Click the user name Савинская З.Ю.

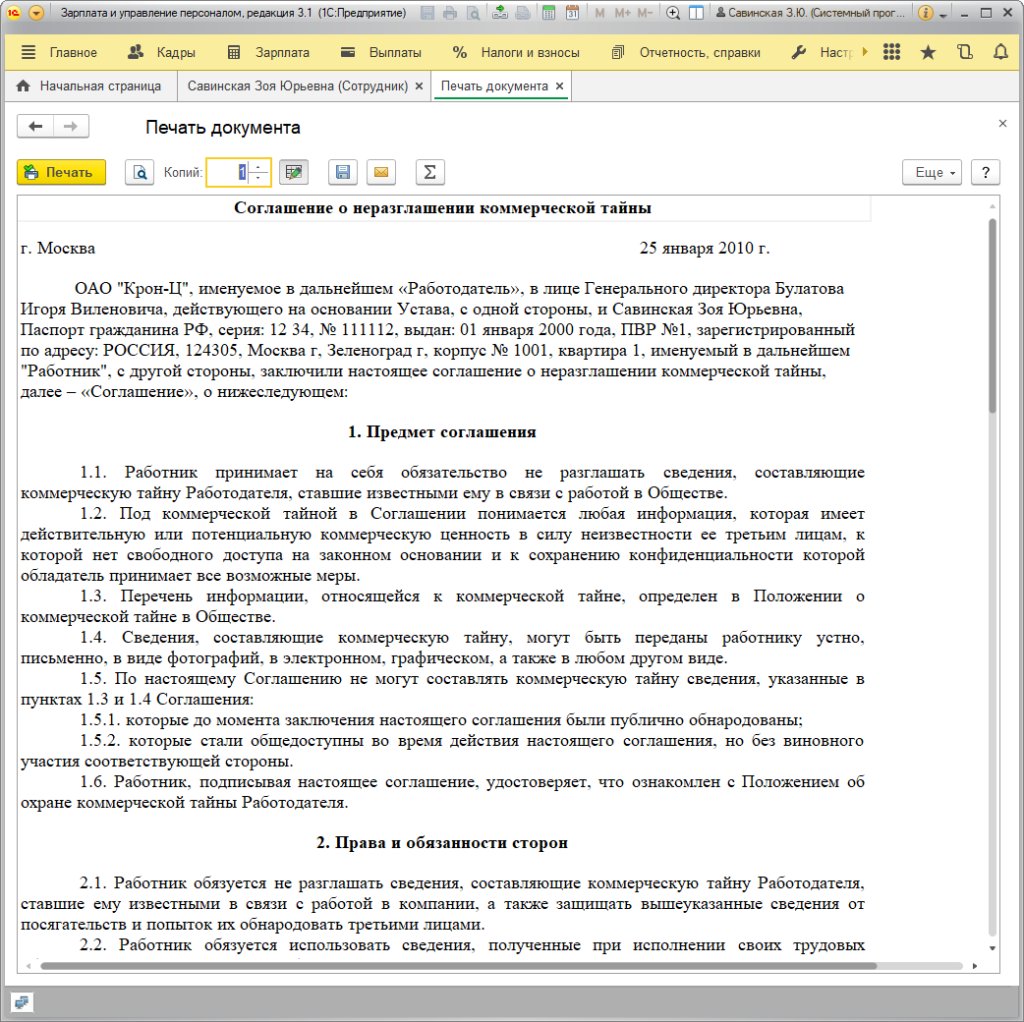(810, 13)
